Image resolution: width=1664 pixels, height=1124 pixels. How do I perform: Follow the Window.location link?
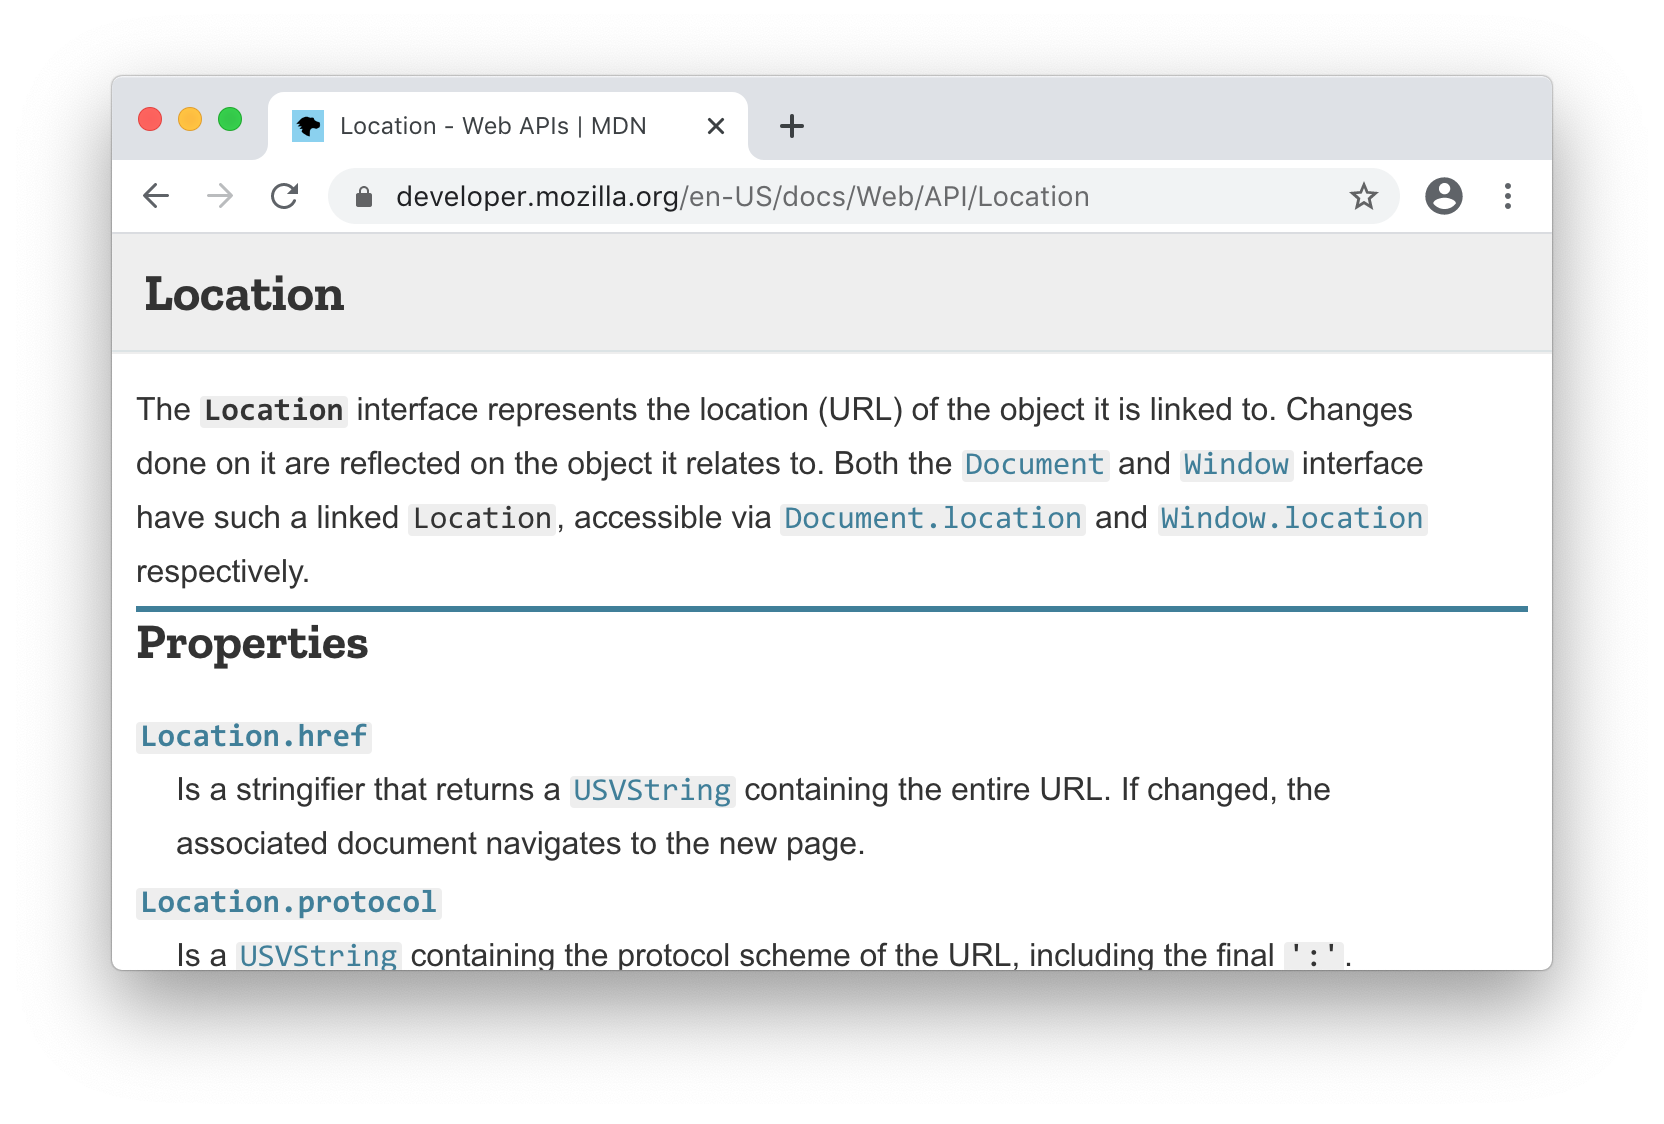(1291, 518)
